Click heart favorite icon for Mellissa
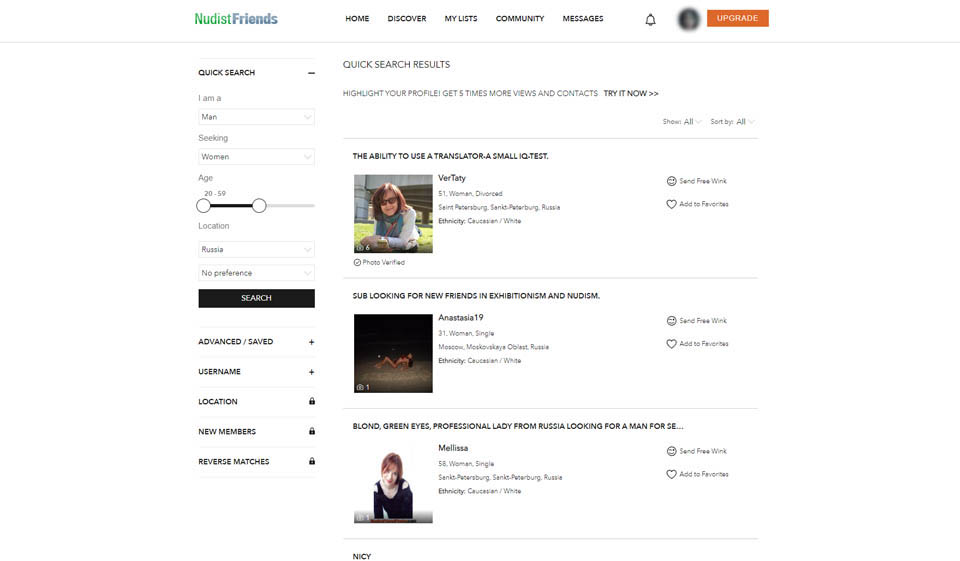 point(672,474)
